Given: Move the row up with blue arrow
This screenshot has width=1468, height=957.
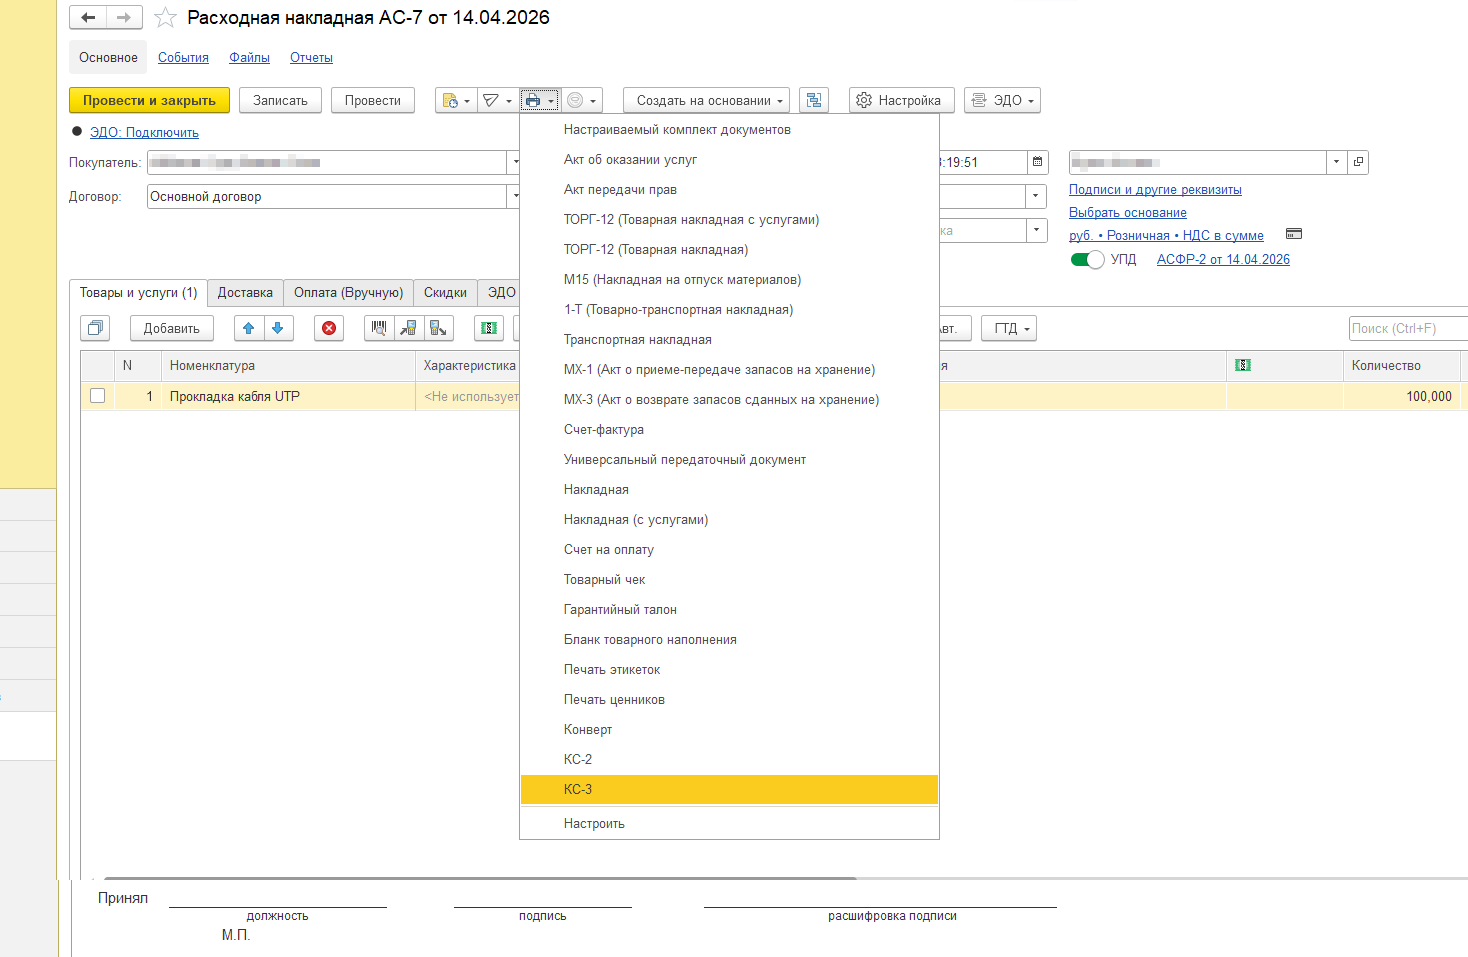Looking at the screenshot, I should (249, 328).
